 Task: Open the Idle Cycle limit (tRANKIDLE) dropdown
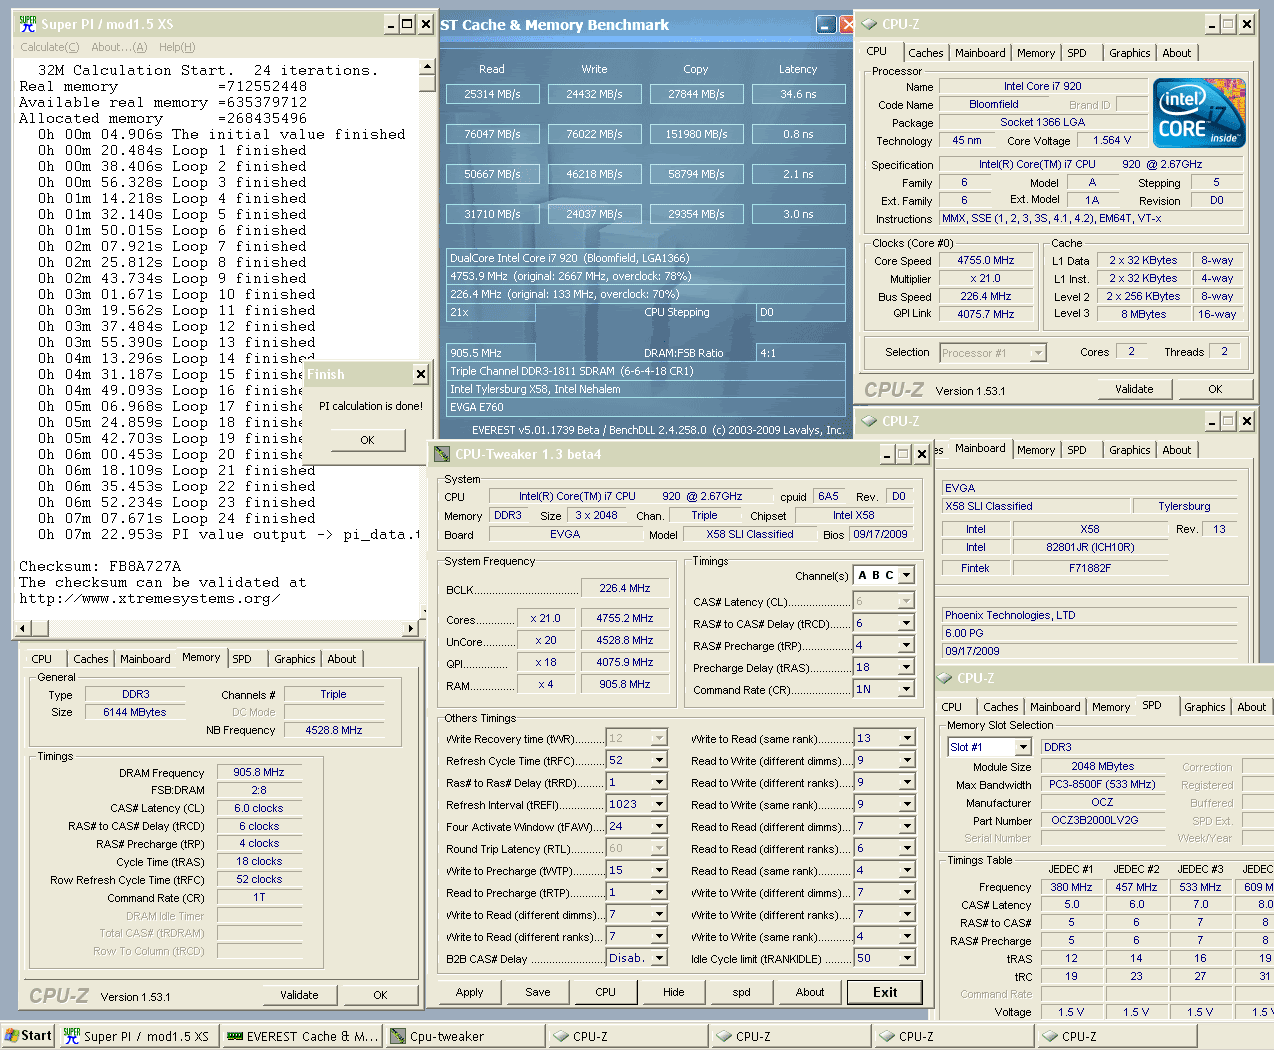point(906,958)
